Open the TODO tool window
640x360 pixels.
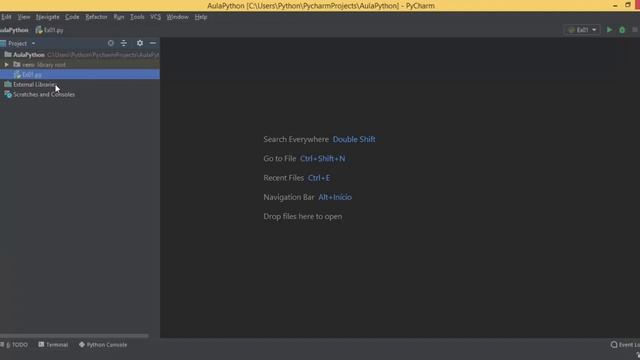[x=14, y=345]
